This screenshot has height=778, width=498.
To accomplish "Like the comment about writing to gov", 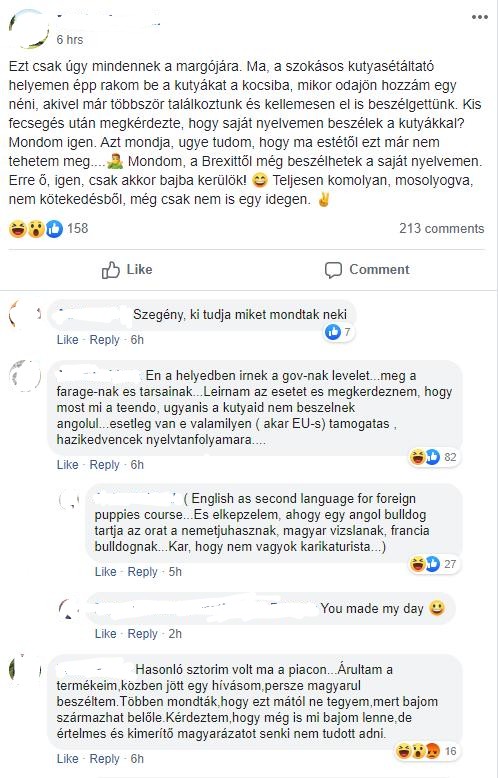I will click(x=67, y=465).
